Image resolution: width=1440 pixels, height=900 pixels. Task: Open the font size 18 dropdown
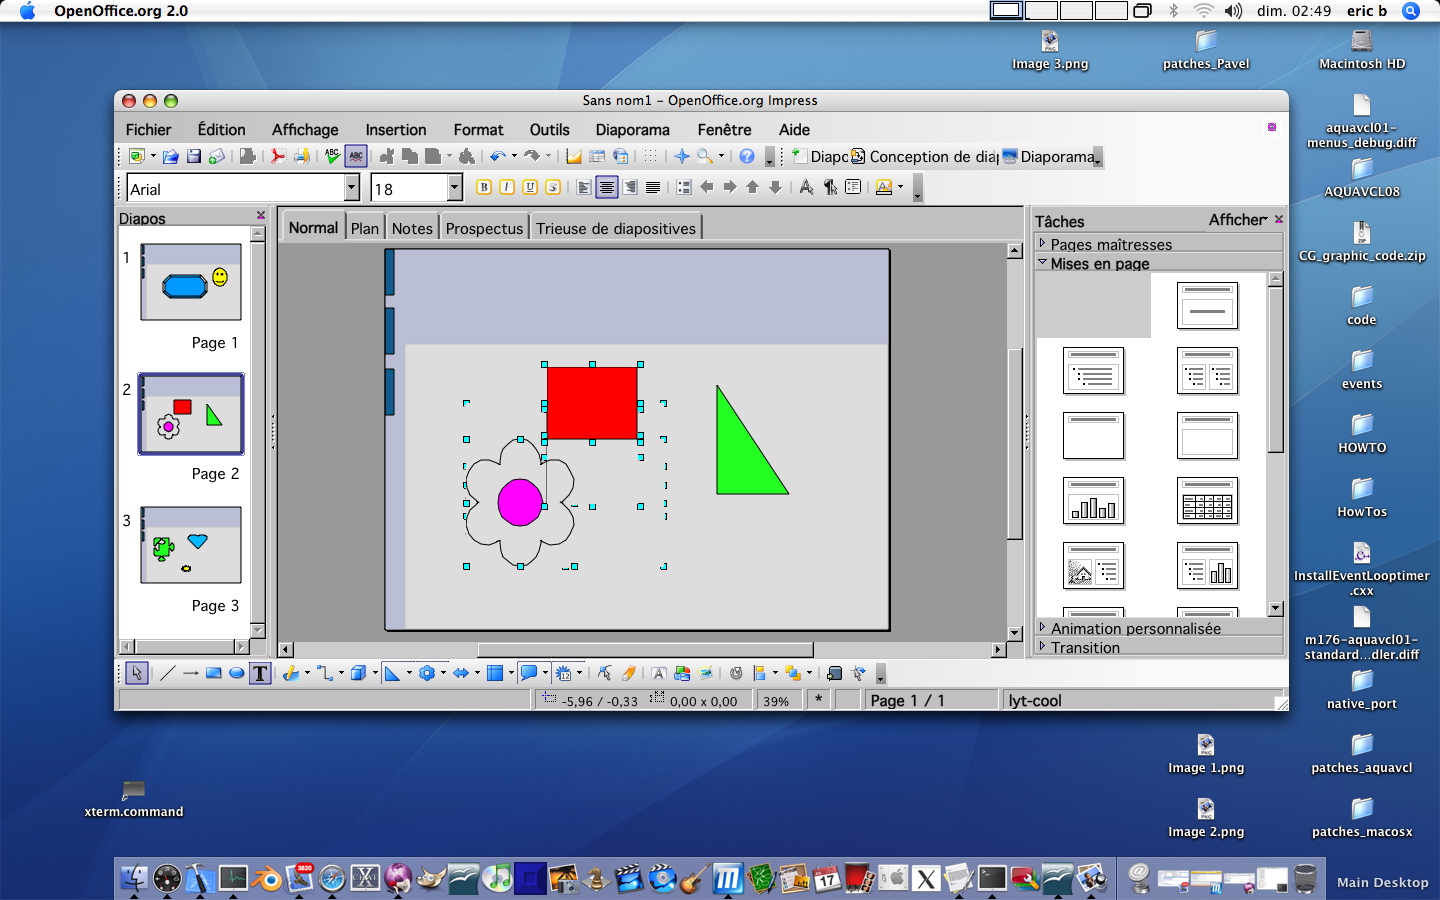(455, 188)
